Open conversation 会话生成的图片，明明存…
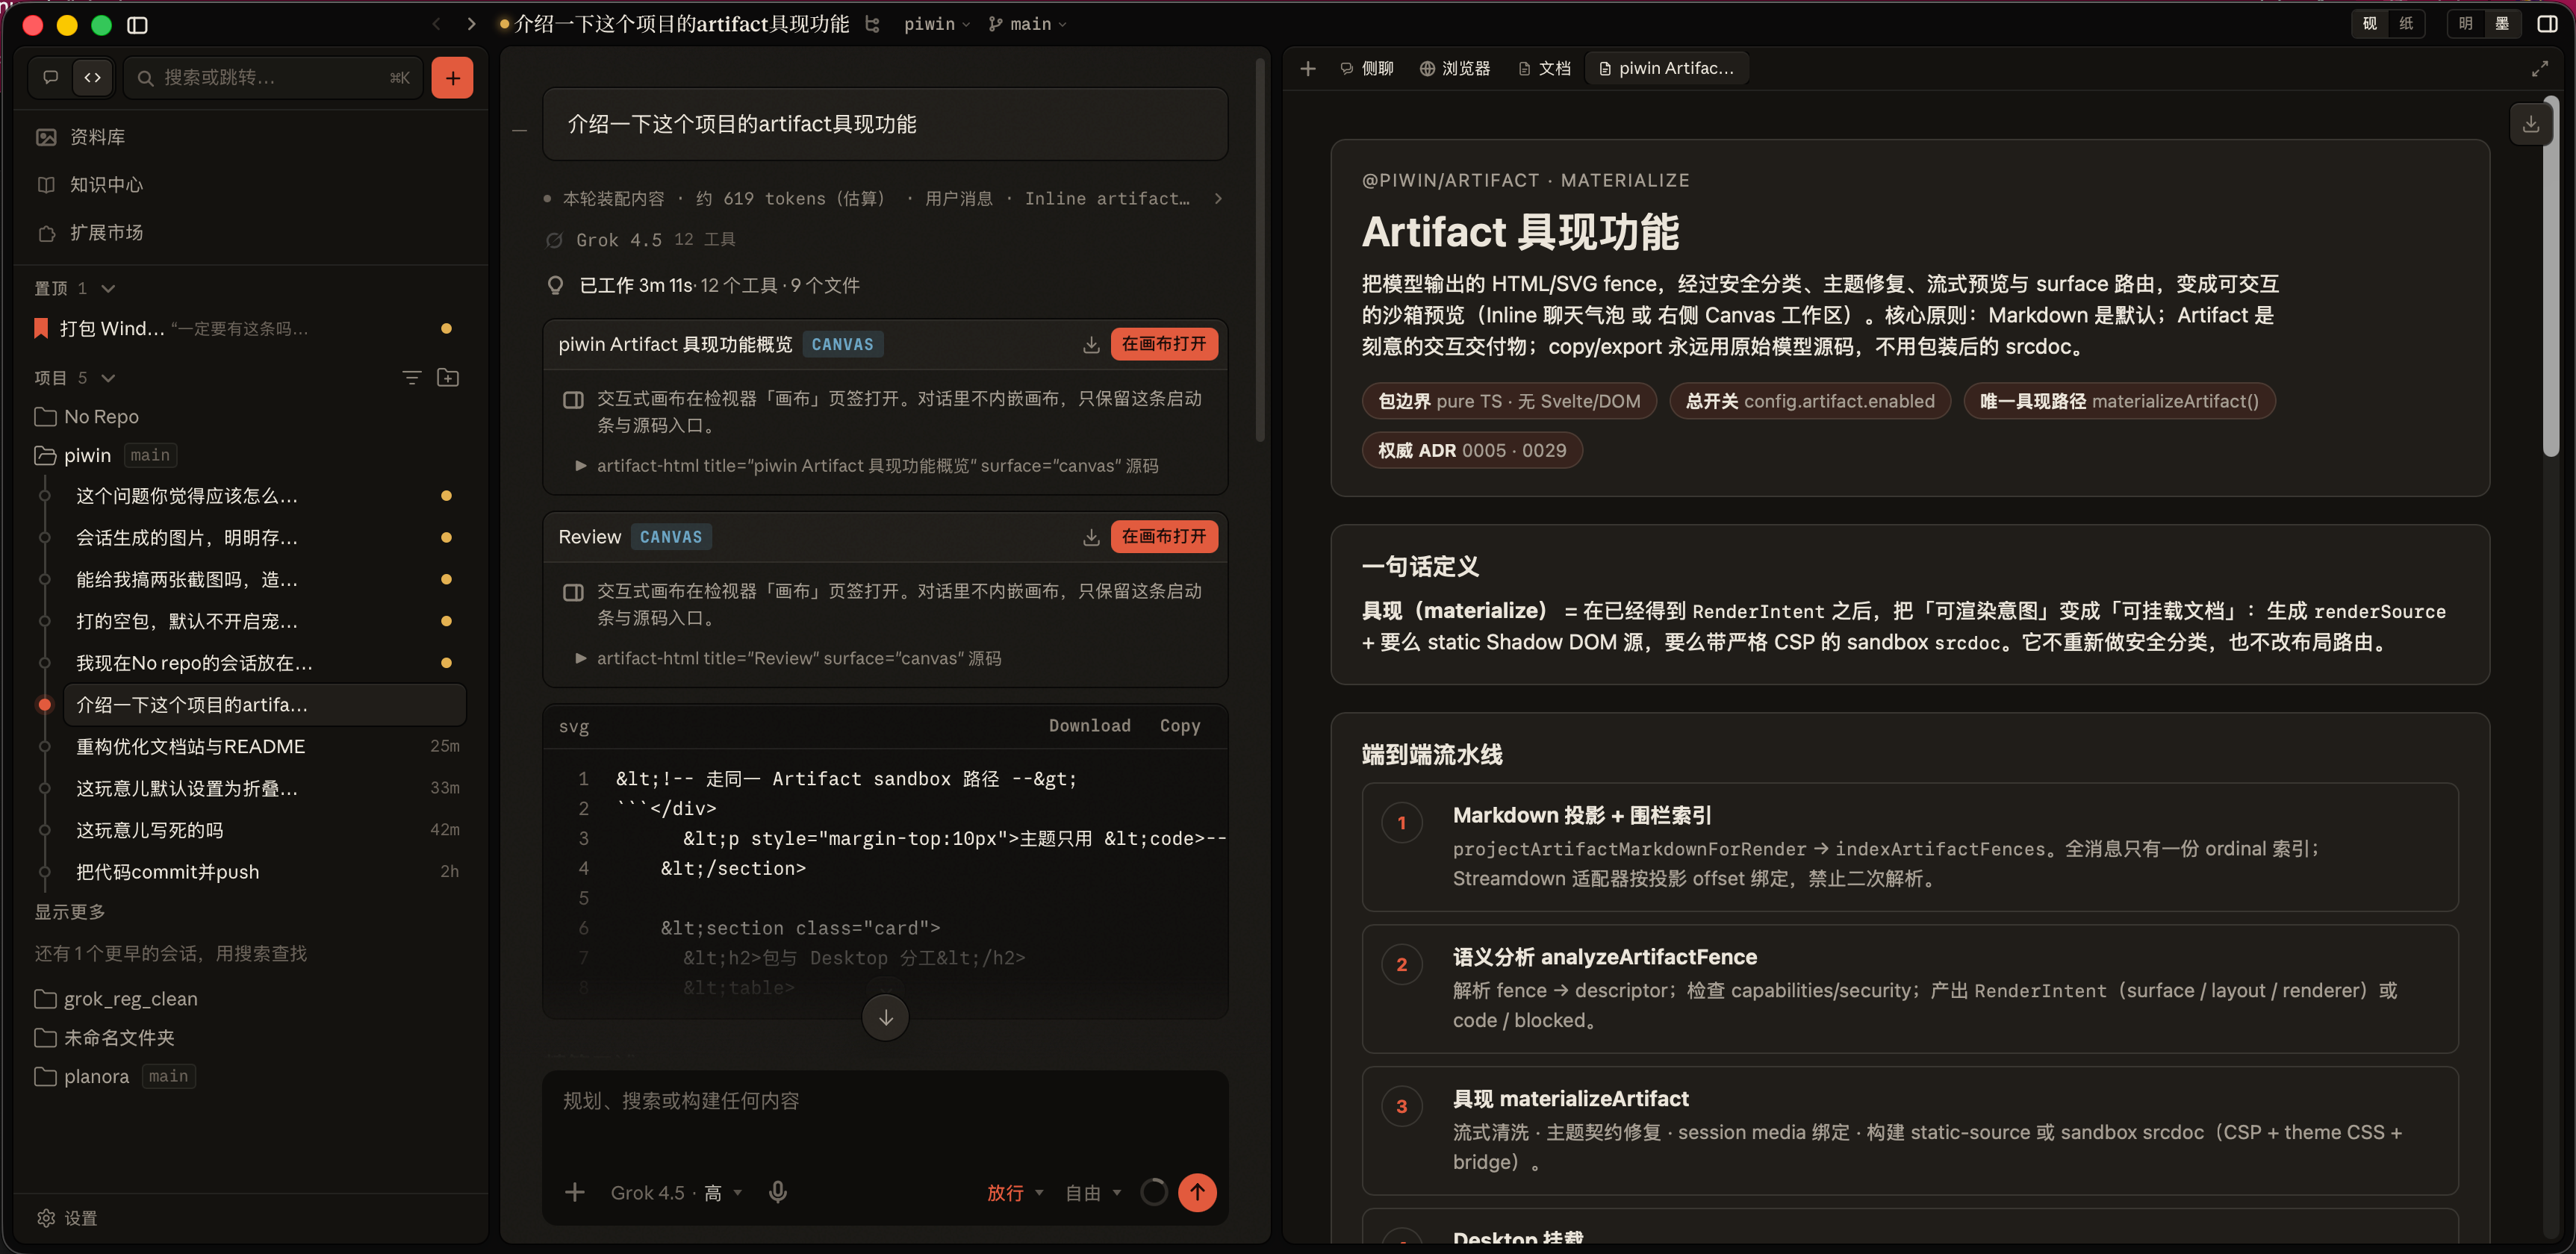2576x1254 pixels. coord(265,538)
